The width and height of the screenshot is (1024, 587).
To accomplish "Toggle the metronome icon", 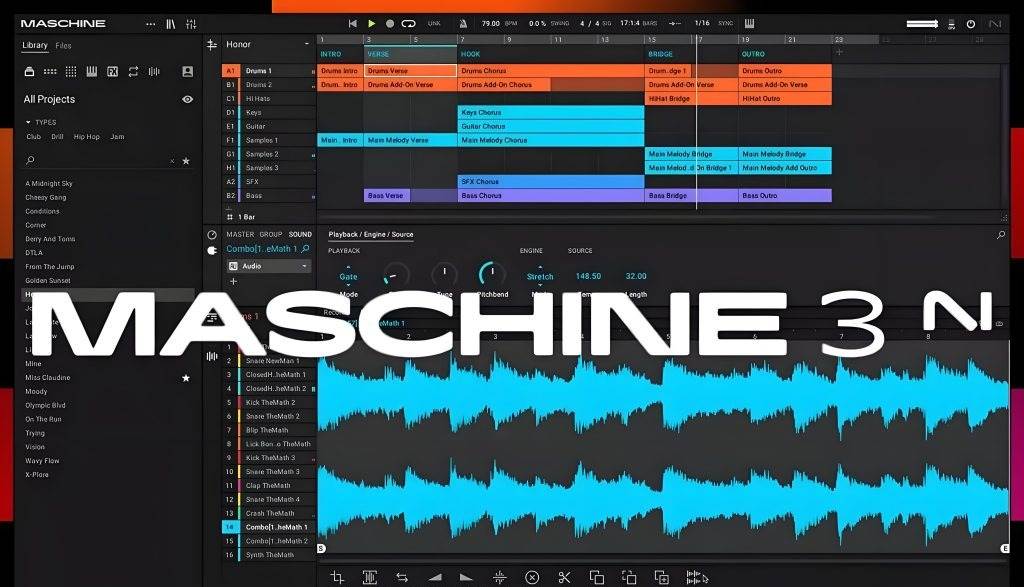I will point(463,24).
